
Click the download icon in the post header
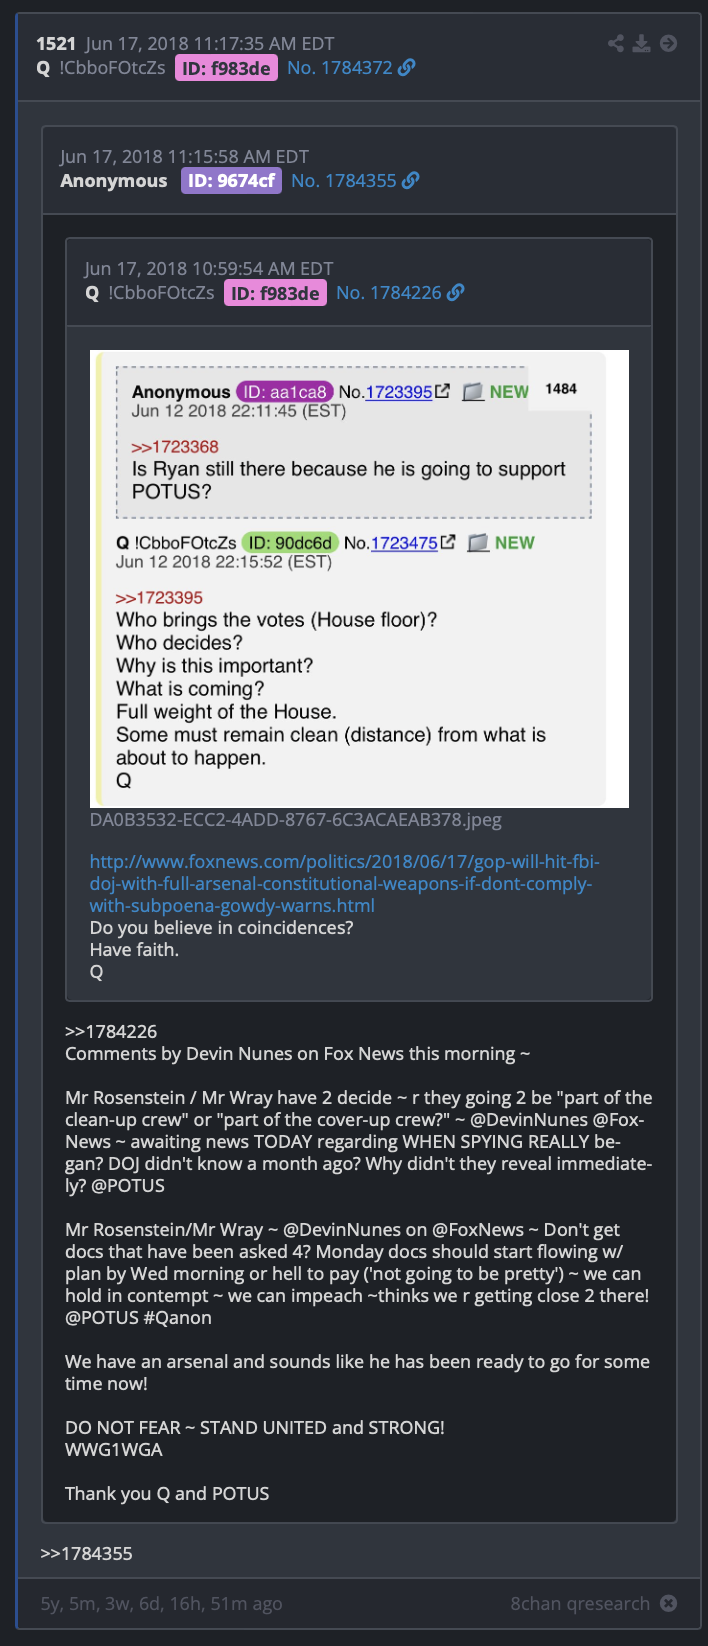(642, 43)
